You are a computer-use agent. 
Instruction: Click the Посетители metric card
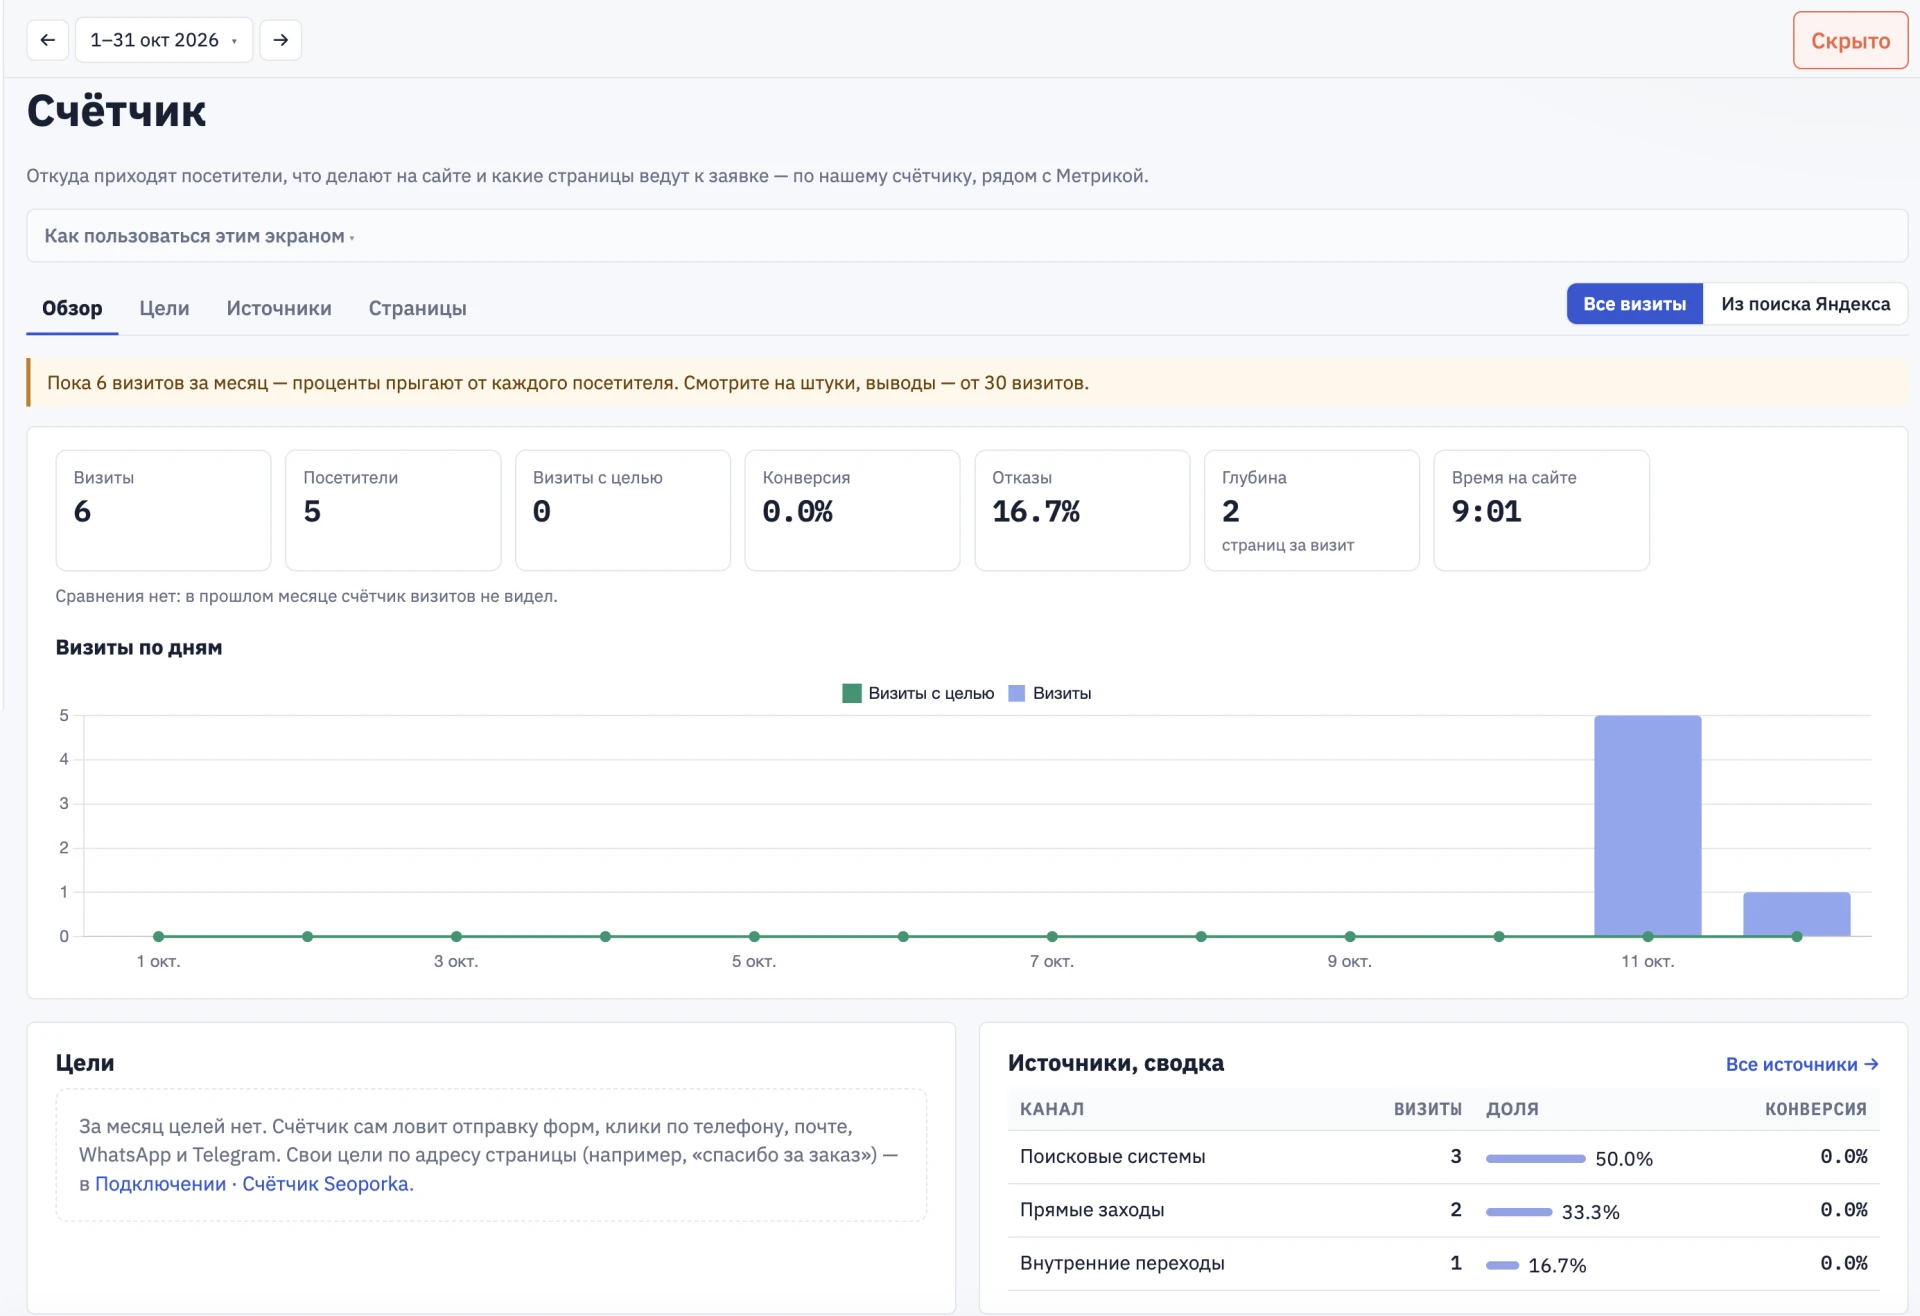393,510
